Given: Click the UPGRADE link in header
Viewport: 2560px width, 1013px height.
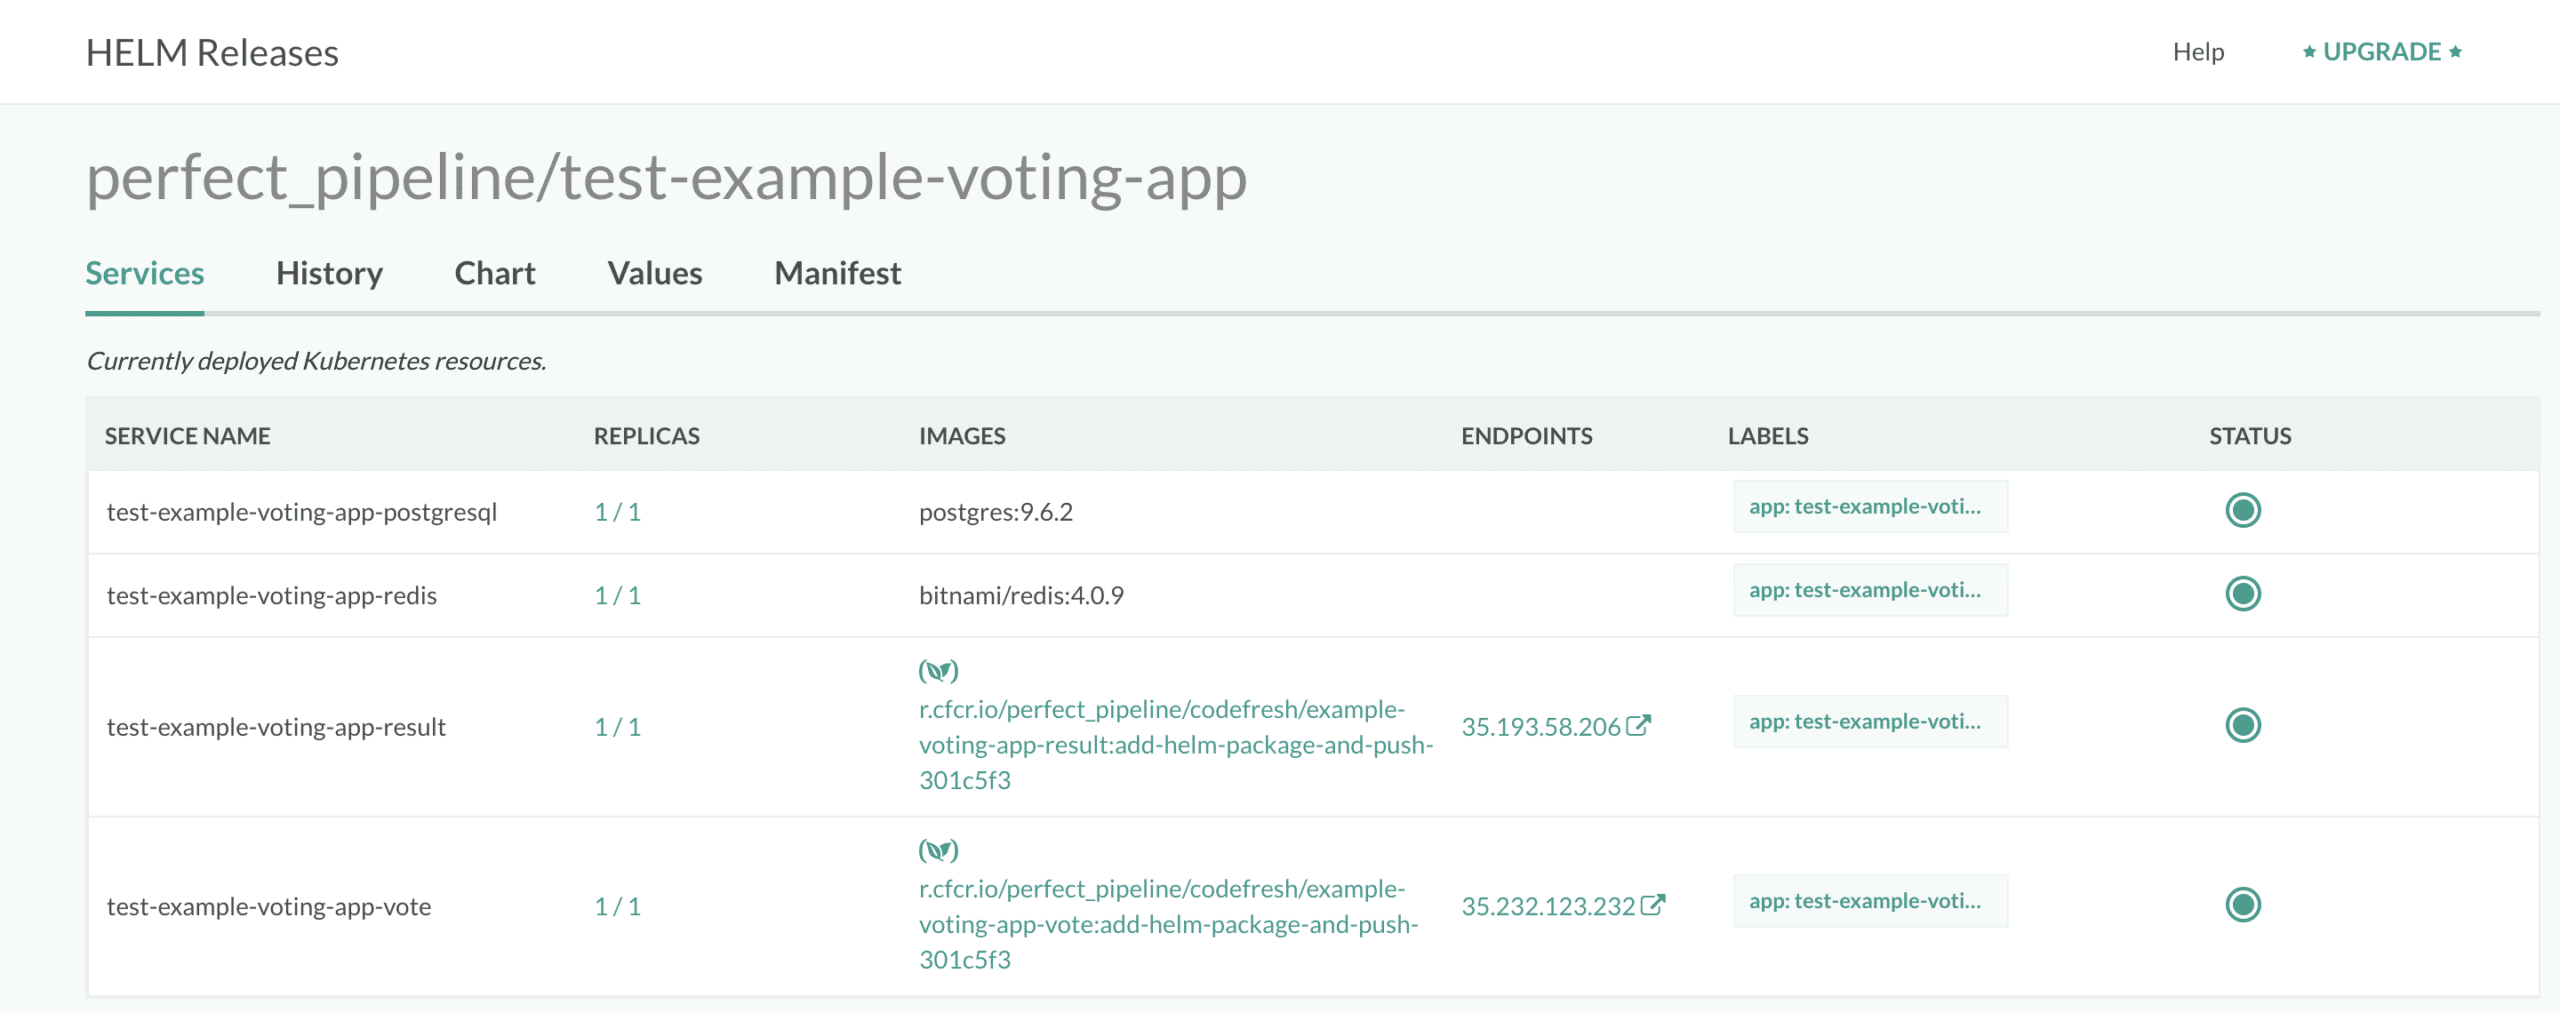Looking at the screenshot, I should (2381, 52).
